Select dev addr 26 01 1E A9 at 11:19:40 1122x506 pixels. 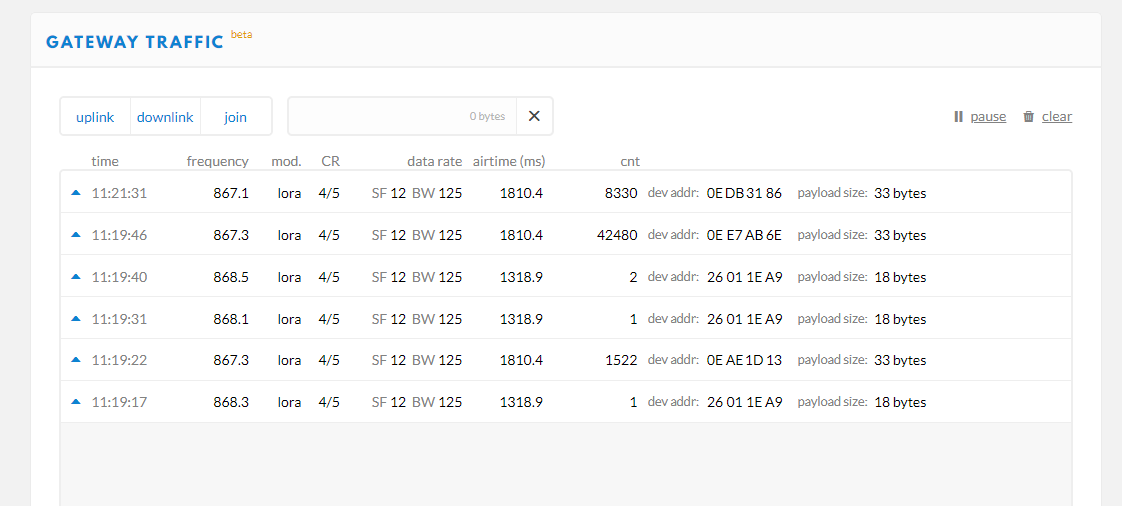744,277
